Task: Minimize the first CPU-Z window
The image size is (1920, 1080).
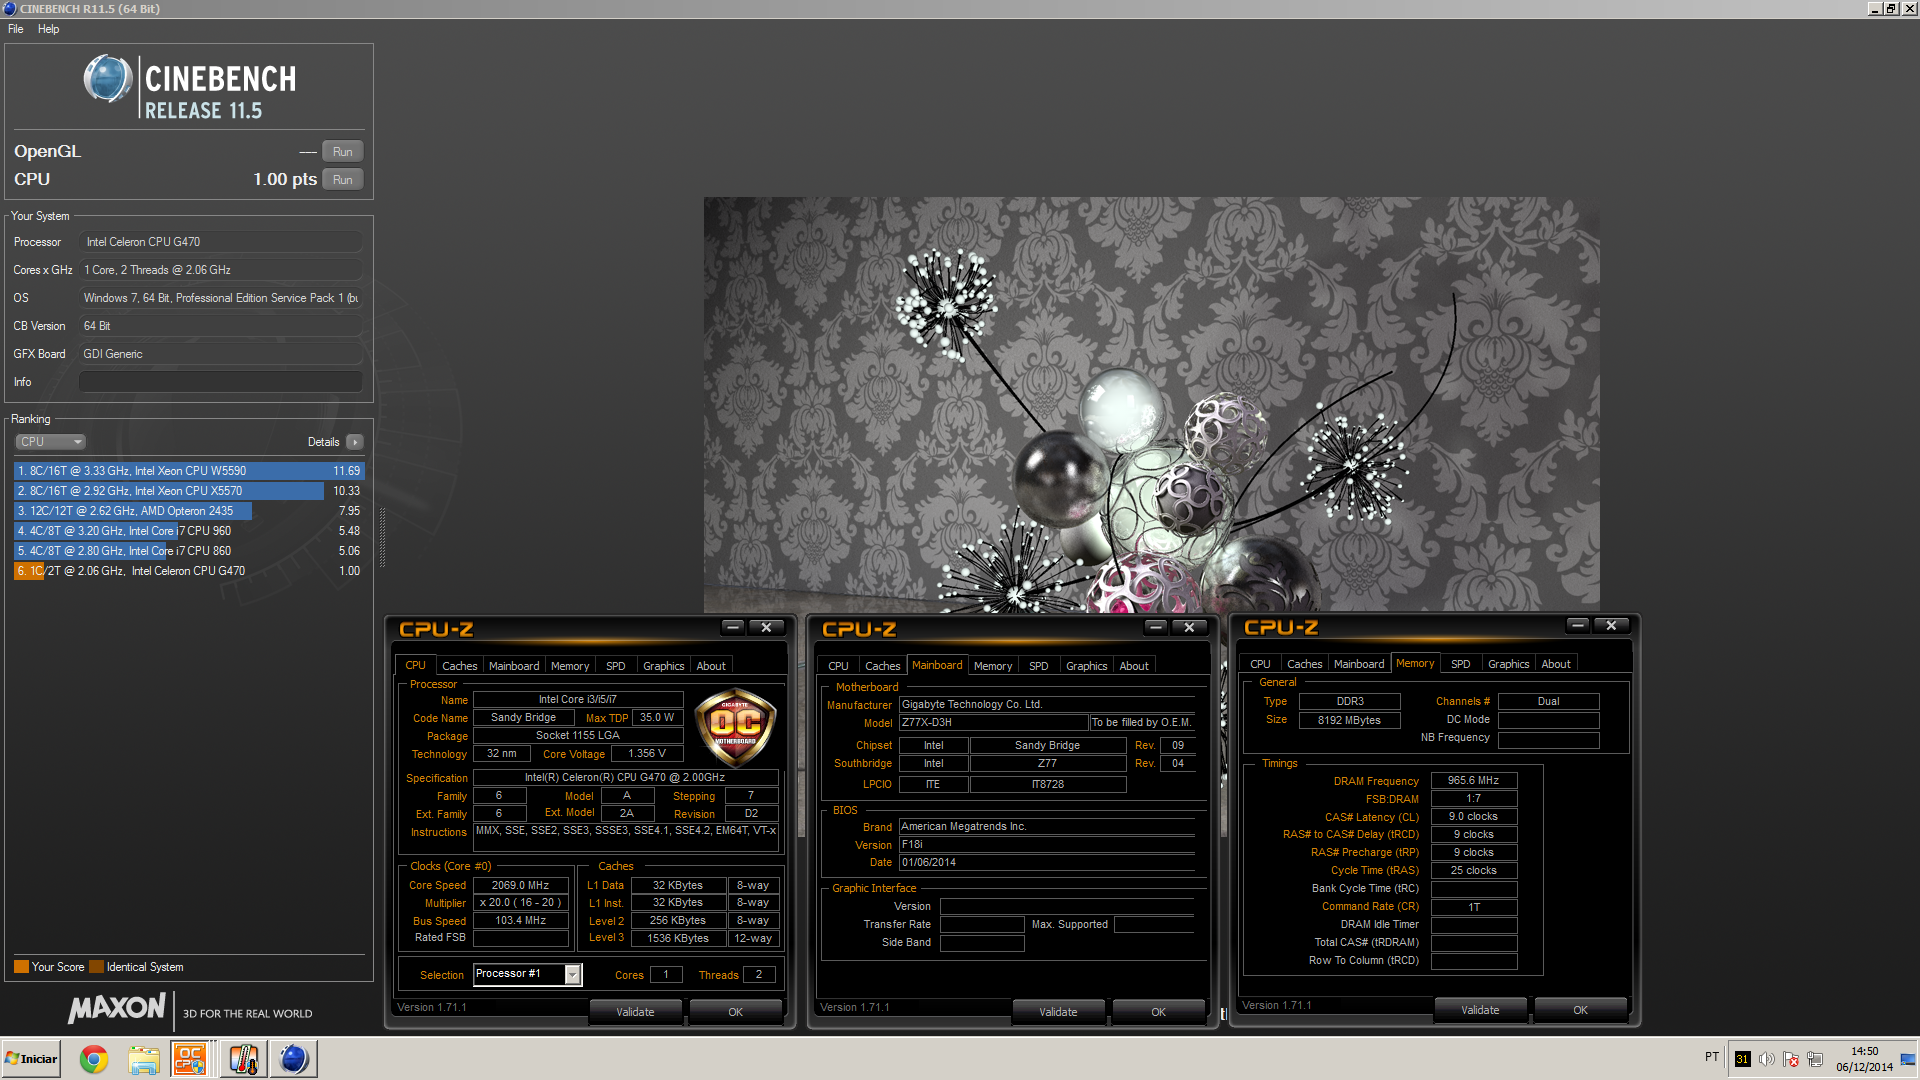Action: [734, 627]
